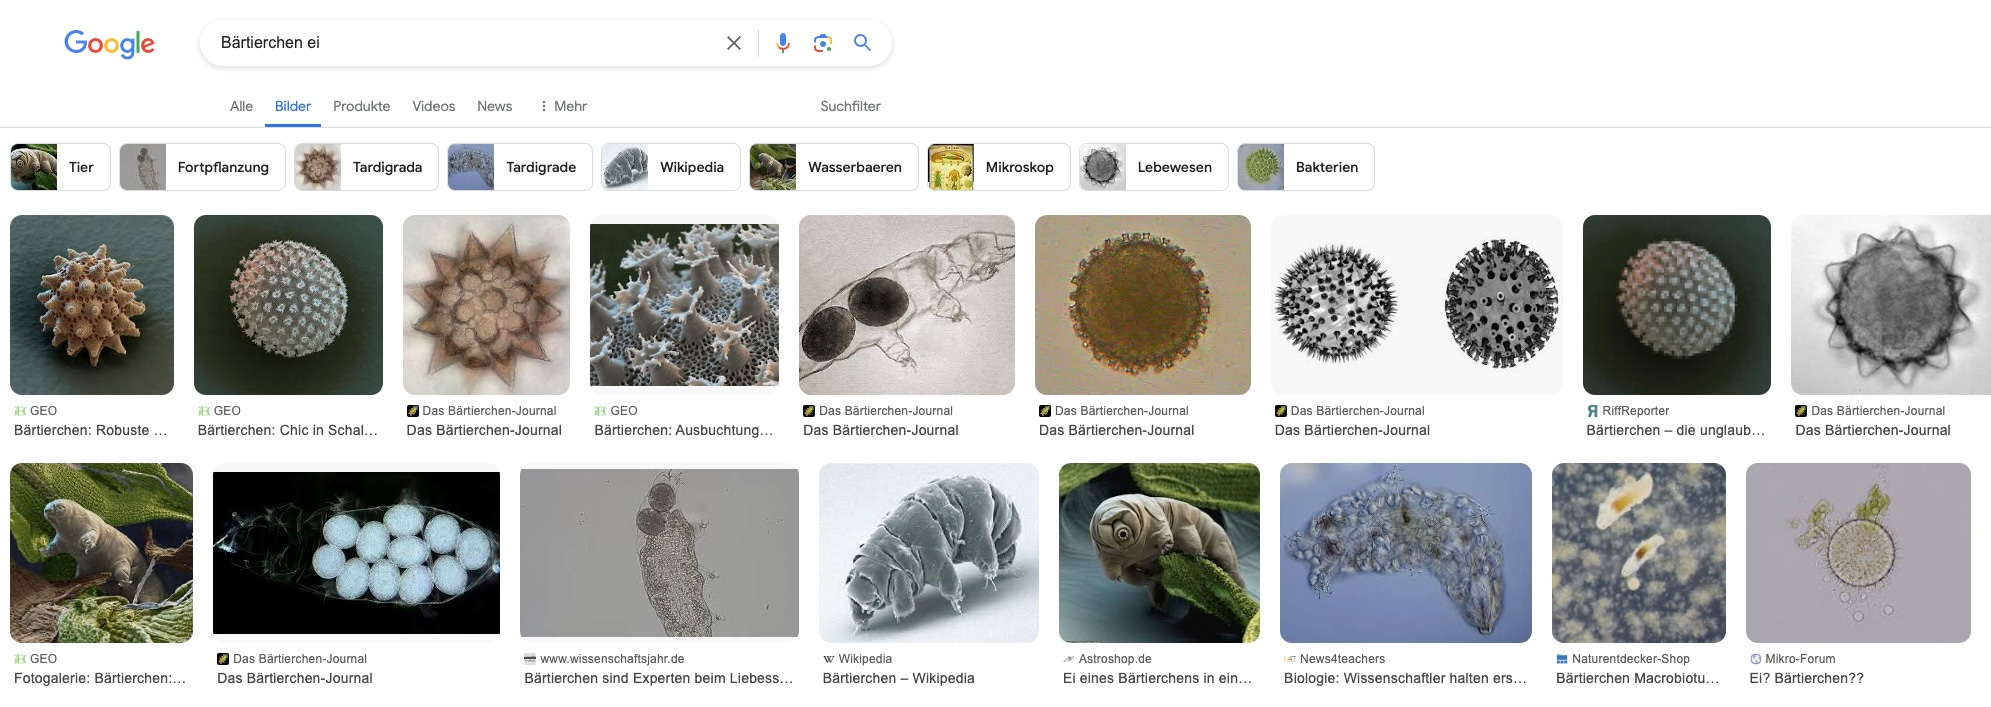Viewport: 1991px width, 707px height.
Task: Apply the Mikroskop filter chip
Action: (x=999, y=167)
